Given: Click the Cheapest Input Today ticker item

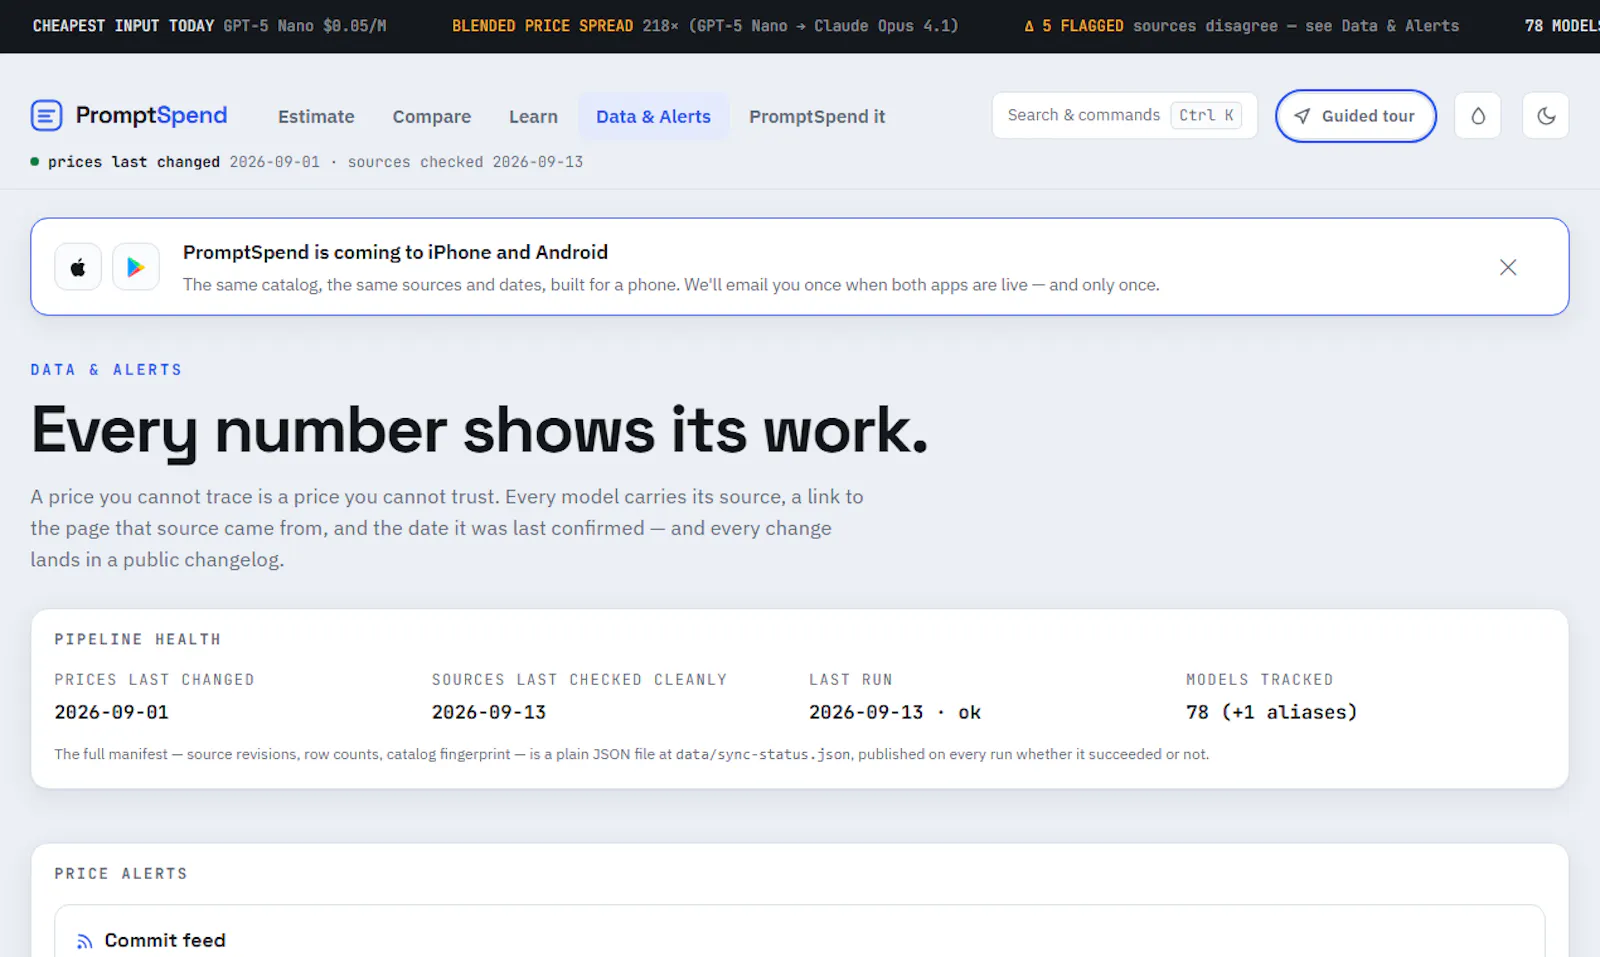Looking at the screenshot, I should (209, 26).
